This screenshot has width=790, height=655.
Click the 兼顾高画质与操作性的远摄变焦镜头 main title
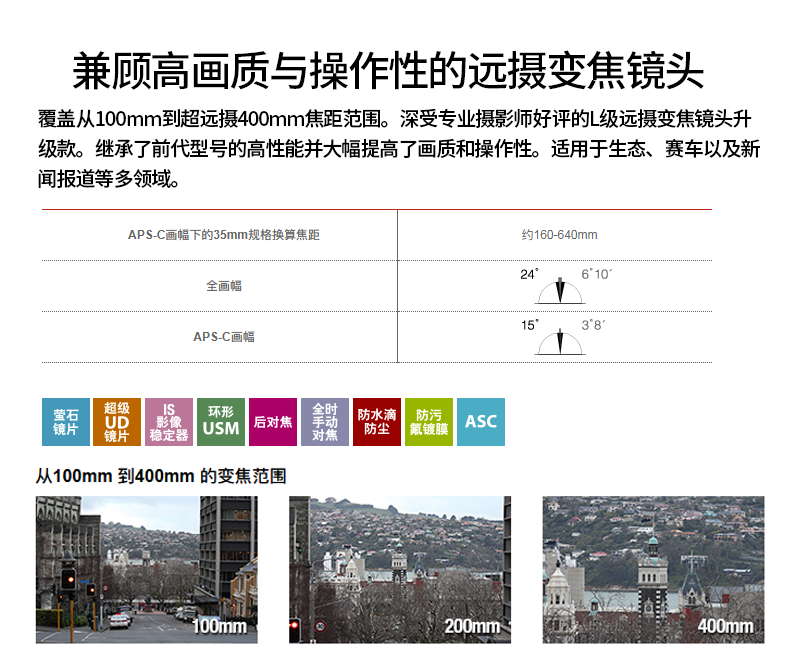(388, 72)
